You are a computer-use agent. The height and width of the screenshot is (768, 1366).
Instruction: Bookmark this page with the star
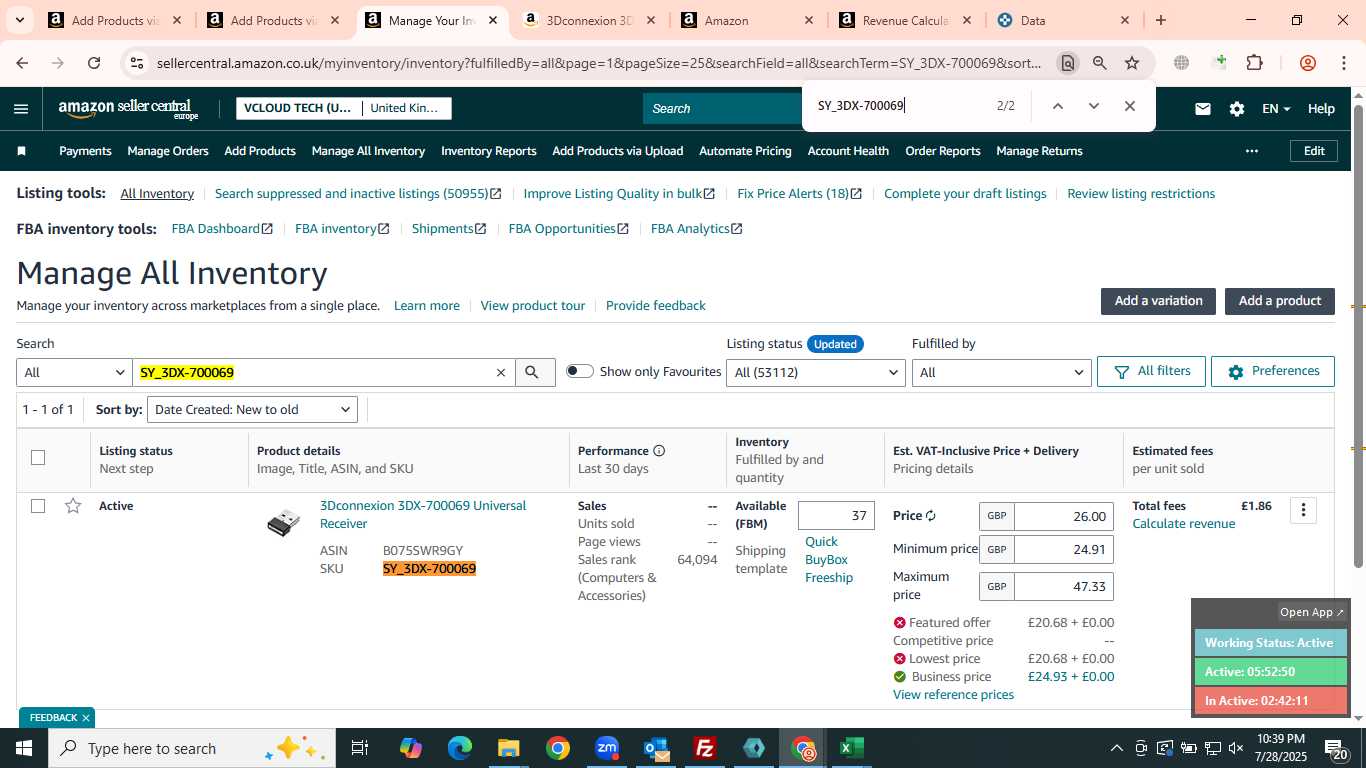coord(1132,63)
